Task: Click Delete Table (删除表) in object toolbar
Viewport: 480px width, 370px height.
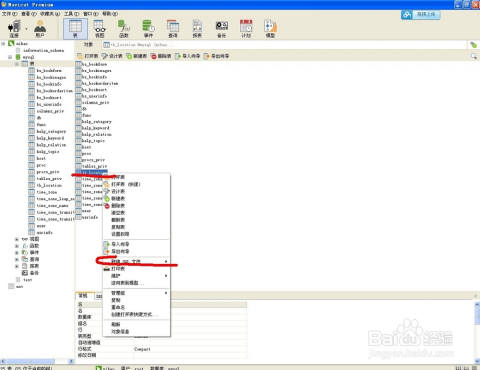Action: (x=161, y=56)
